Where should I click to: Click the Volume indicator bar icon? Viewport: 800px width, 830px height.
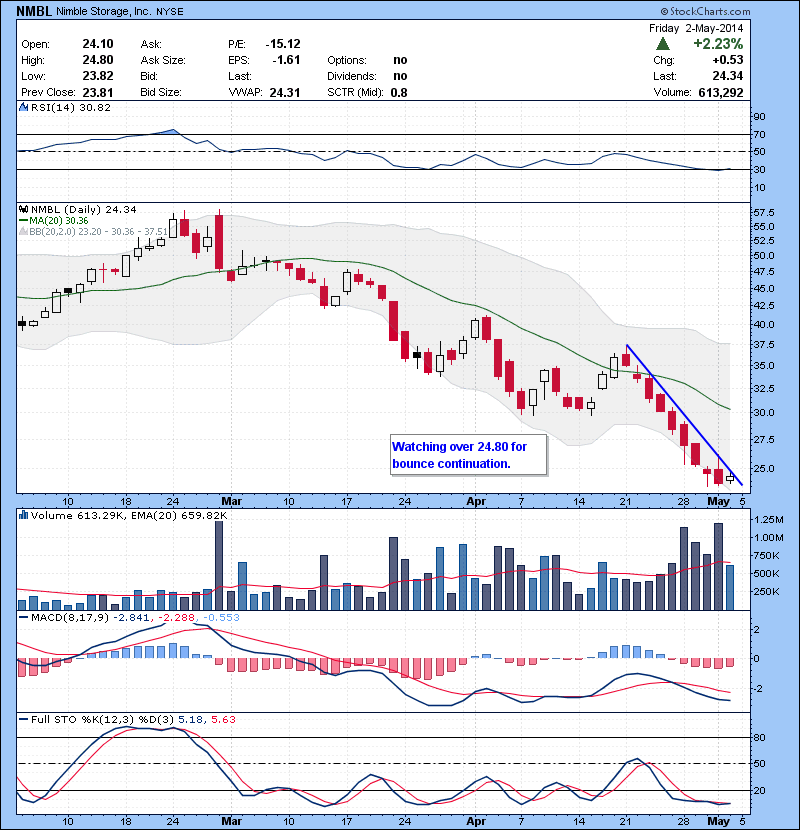point(23,515)
